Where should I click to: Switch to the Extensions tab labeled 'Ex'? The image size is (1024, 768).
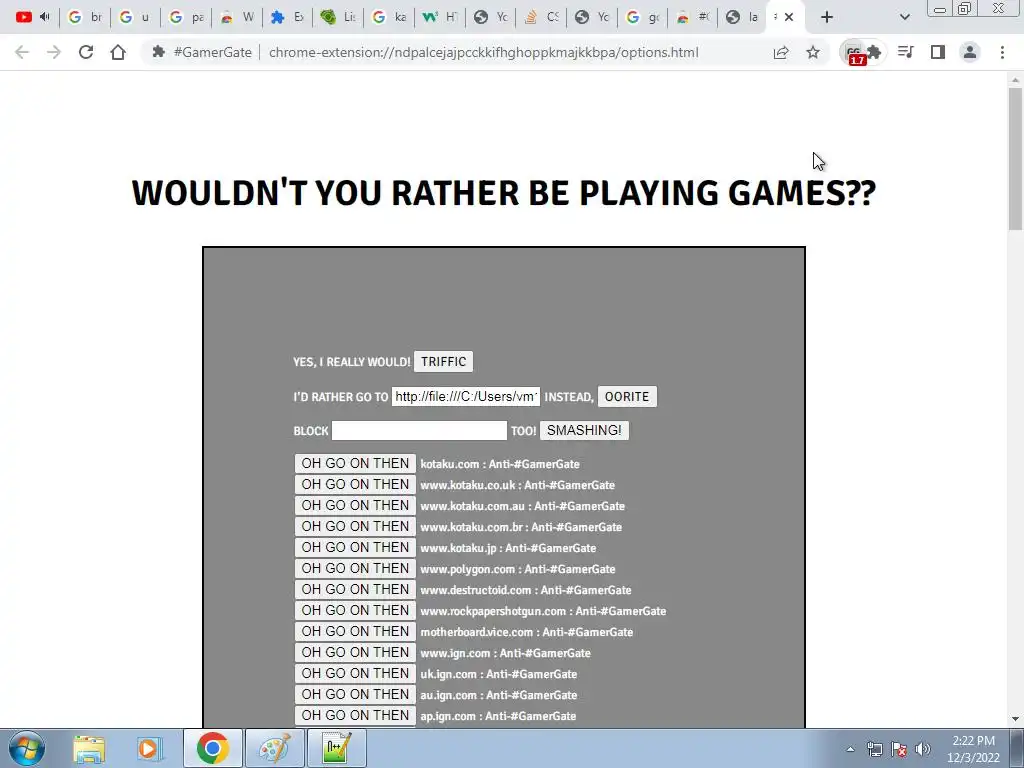click(x=287, y=17)
